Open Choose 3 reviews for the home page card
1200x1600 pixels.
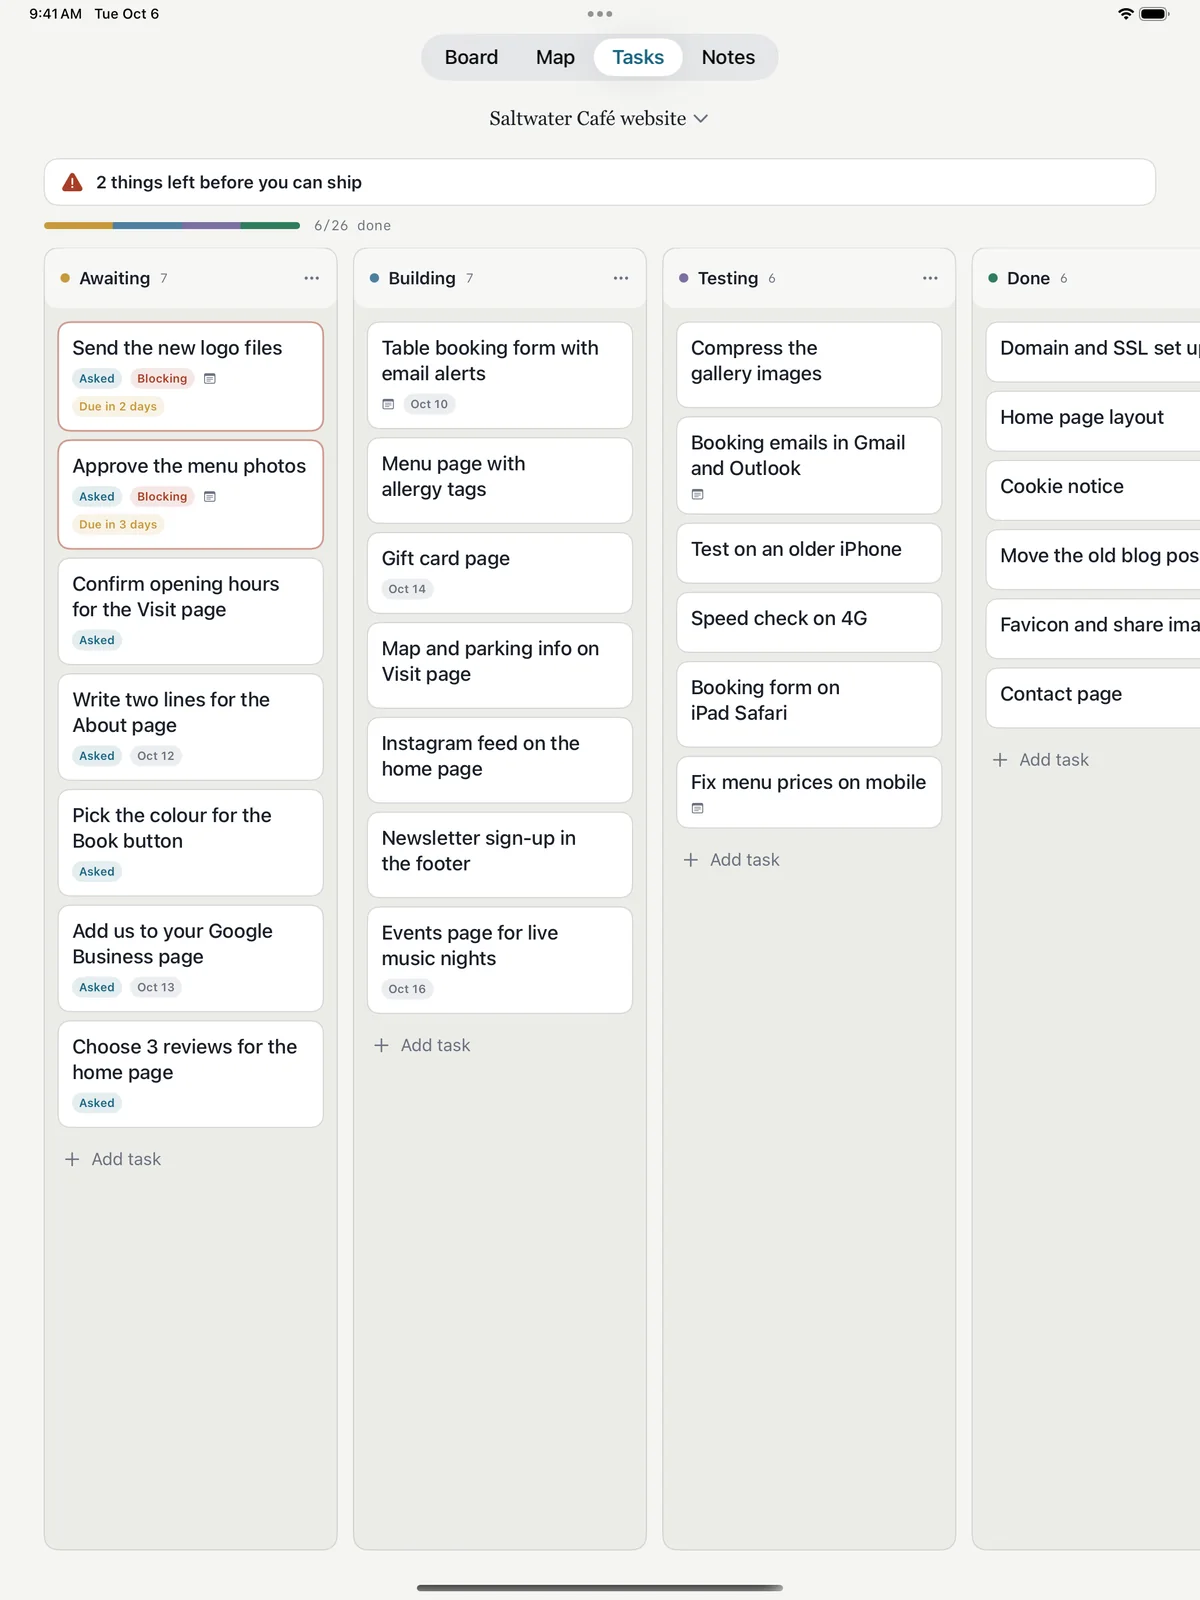(191, 1074)
